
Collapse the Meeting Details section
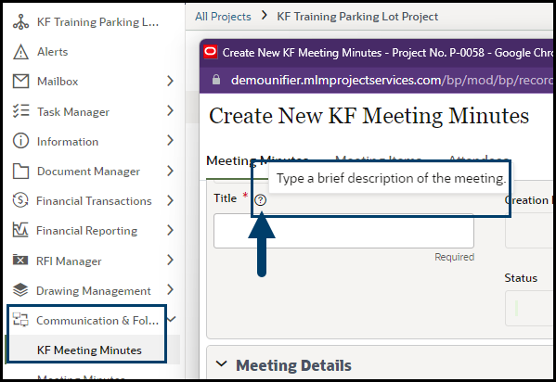tap(221, 364)
